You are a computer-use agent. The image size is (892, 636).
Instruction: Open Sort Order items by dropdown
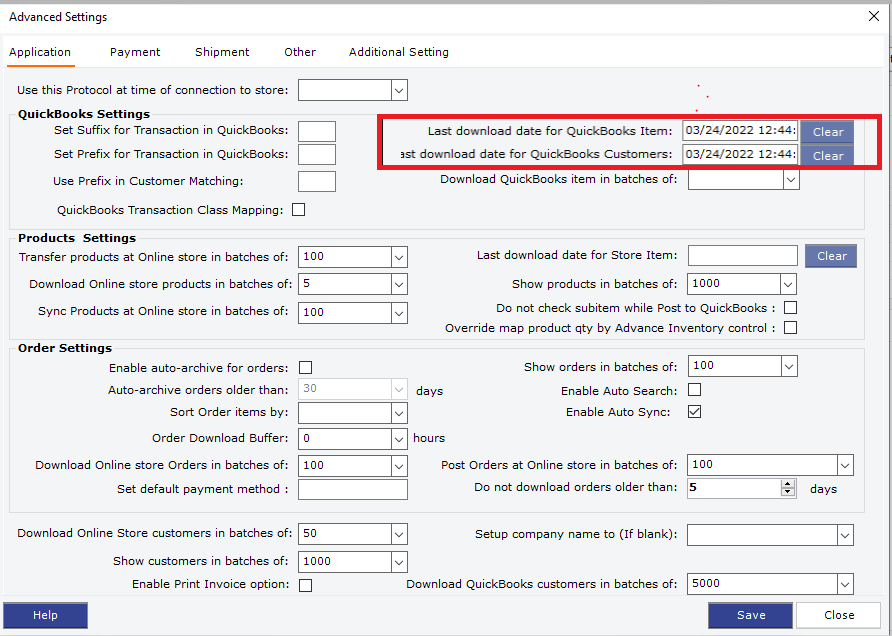pyautogui.click(x=399, y=413)
